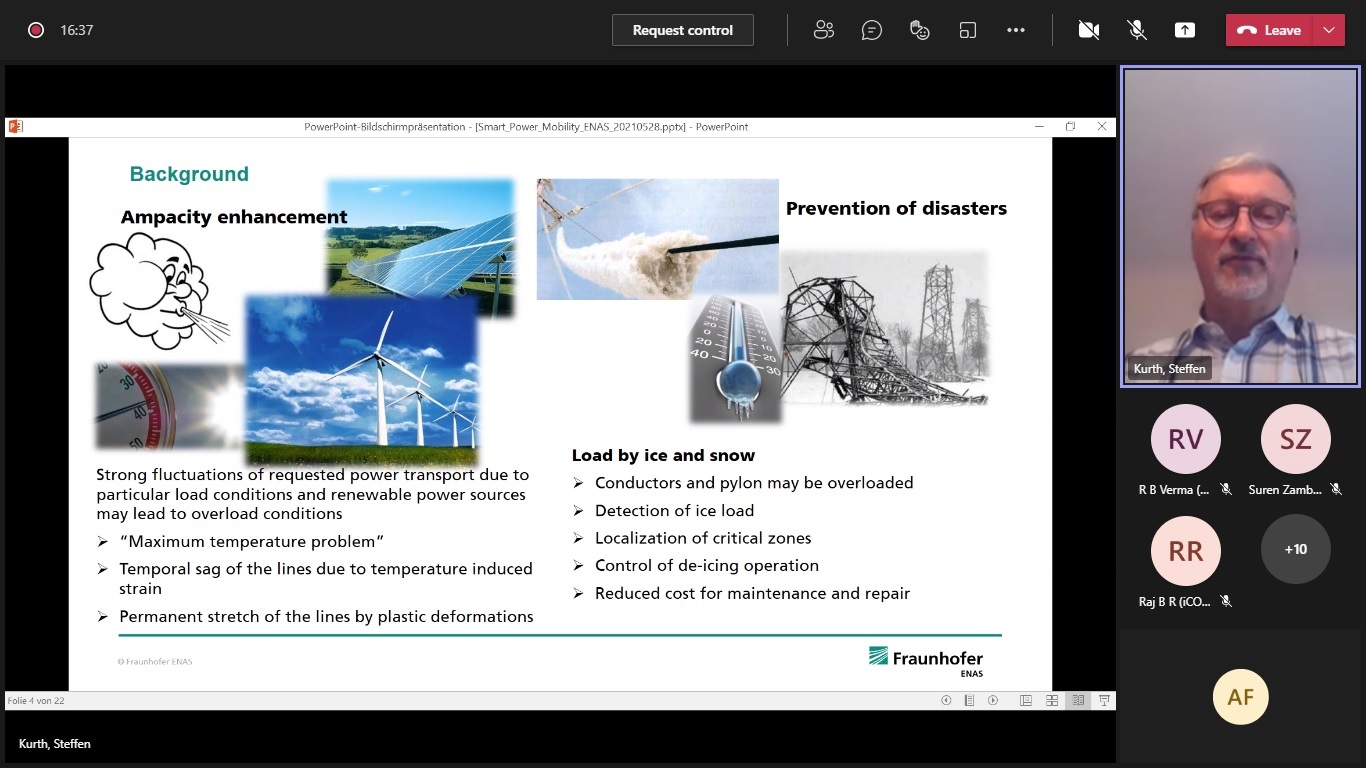Advance to next slide arrow
This screenshot has height=768, width=1366.
click(993, 701)
